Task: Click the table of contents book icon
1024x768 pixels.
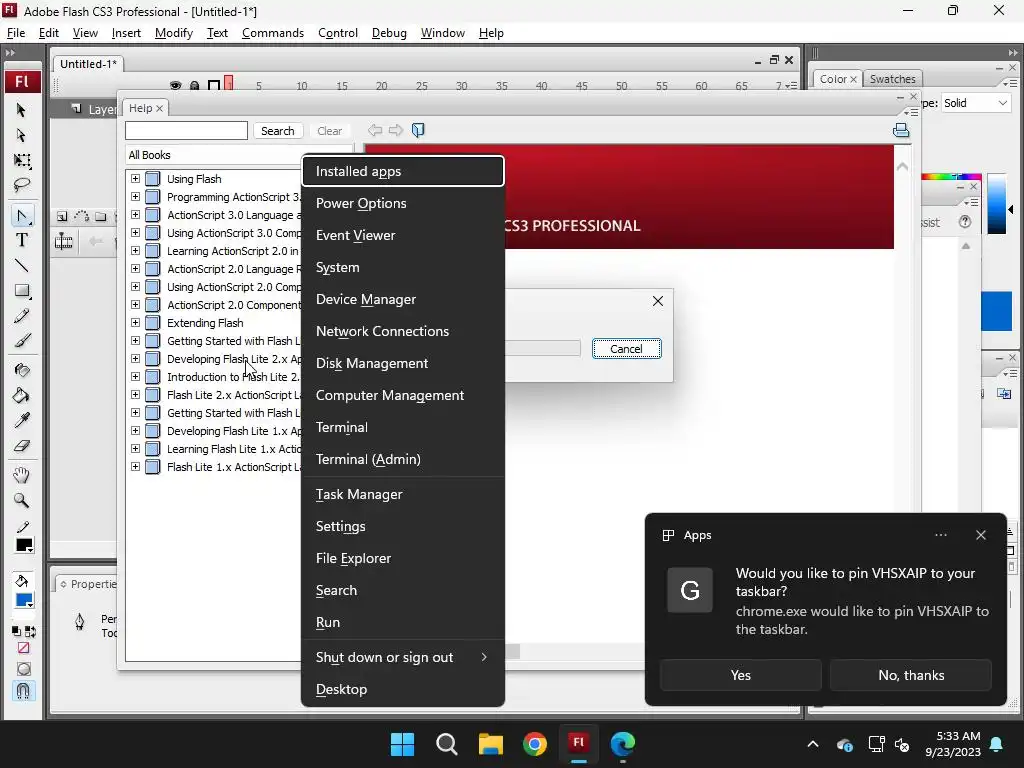Action: click(x=418, y=130)
